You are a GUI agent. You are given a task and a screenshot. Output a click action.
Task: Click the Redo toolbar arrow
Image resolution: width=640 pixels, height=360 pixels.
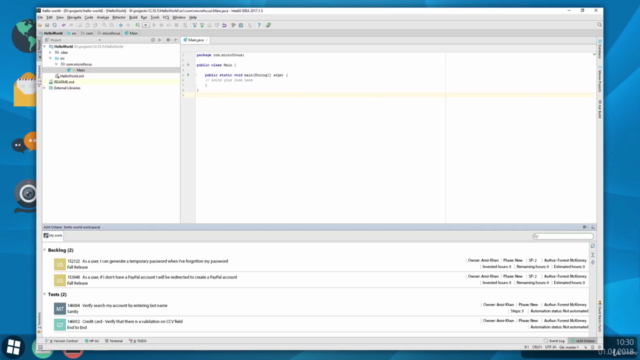(x=71, y=25)
